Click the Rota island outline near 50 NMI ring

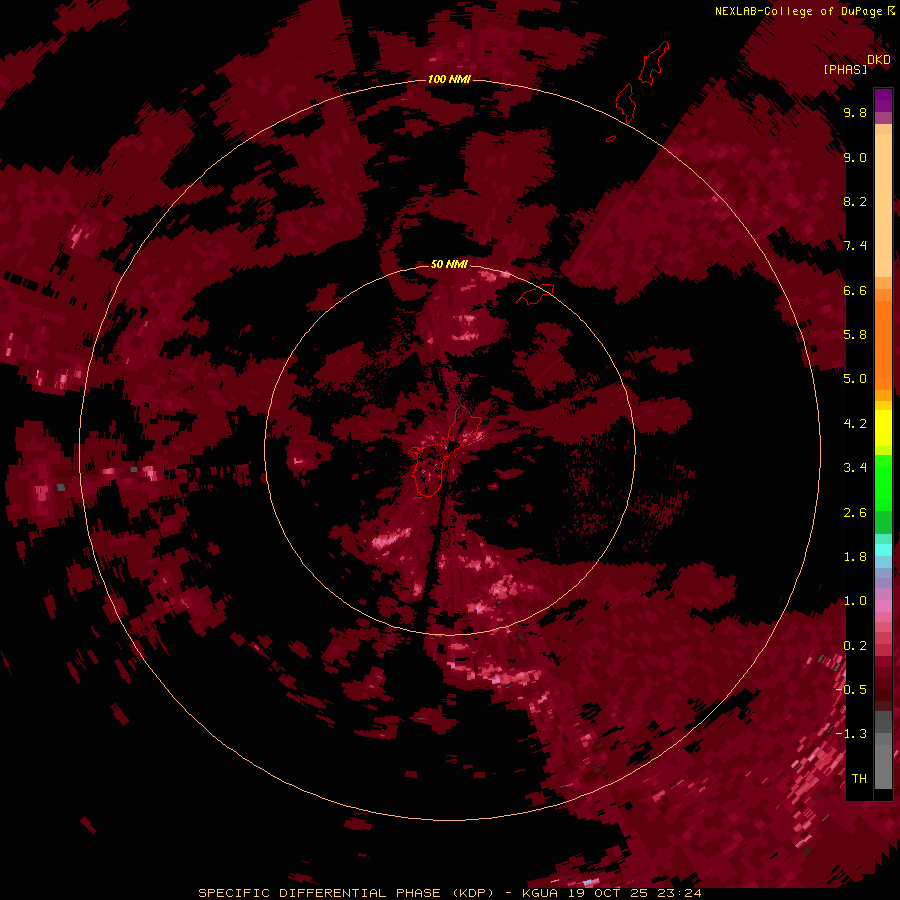click(x=535, y=294)
